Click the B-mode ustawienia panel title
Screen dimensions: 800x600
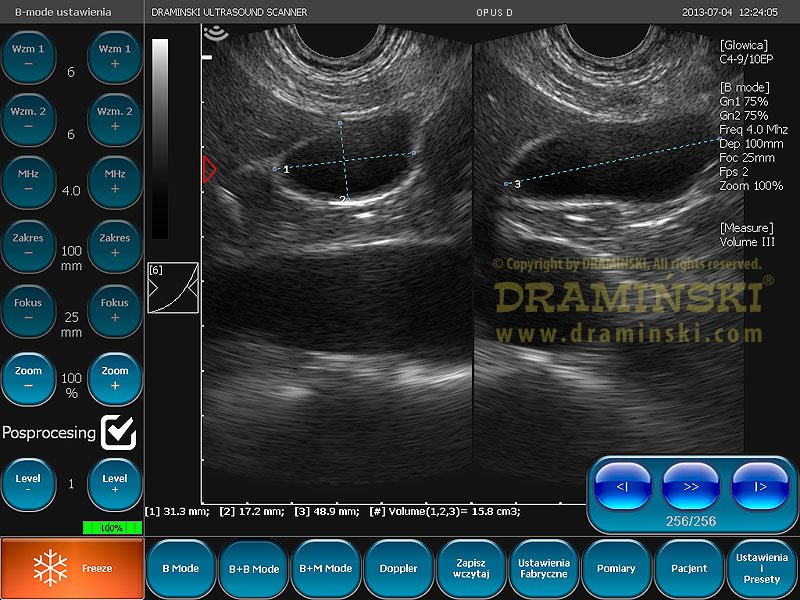(x=63, y=12)
